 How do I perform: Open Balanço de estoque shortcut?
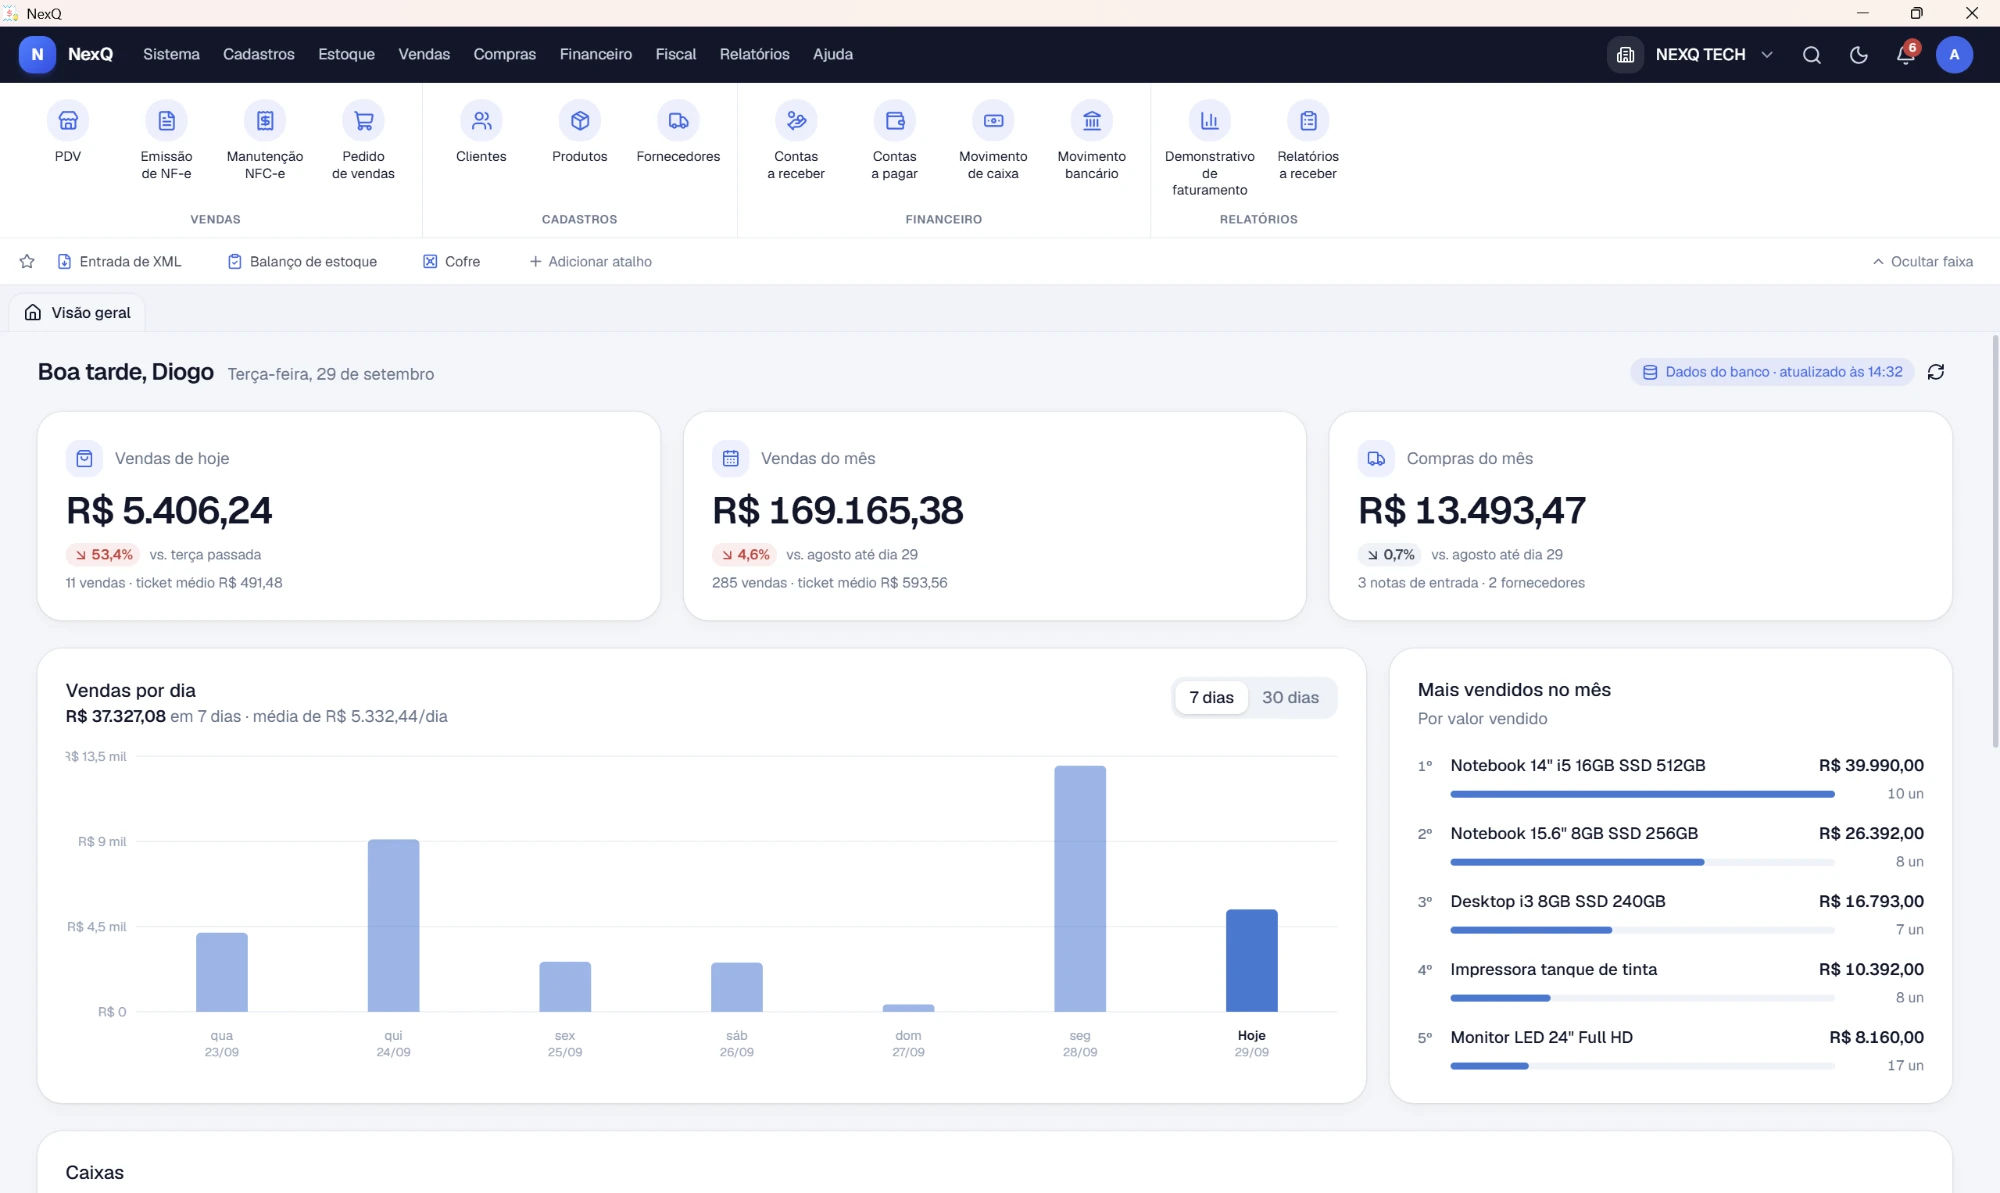click(302, 262)
